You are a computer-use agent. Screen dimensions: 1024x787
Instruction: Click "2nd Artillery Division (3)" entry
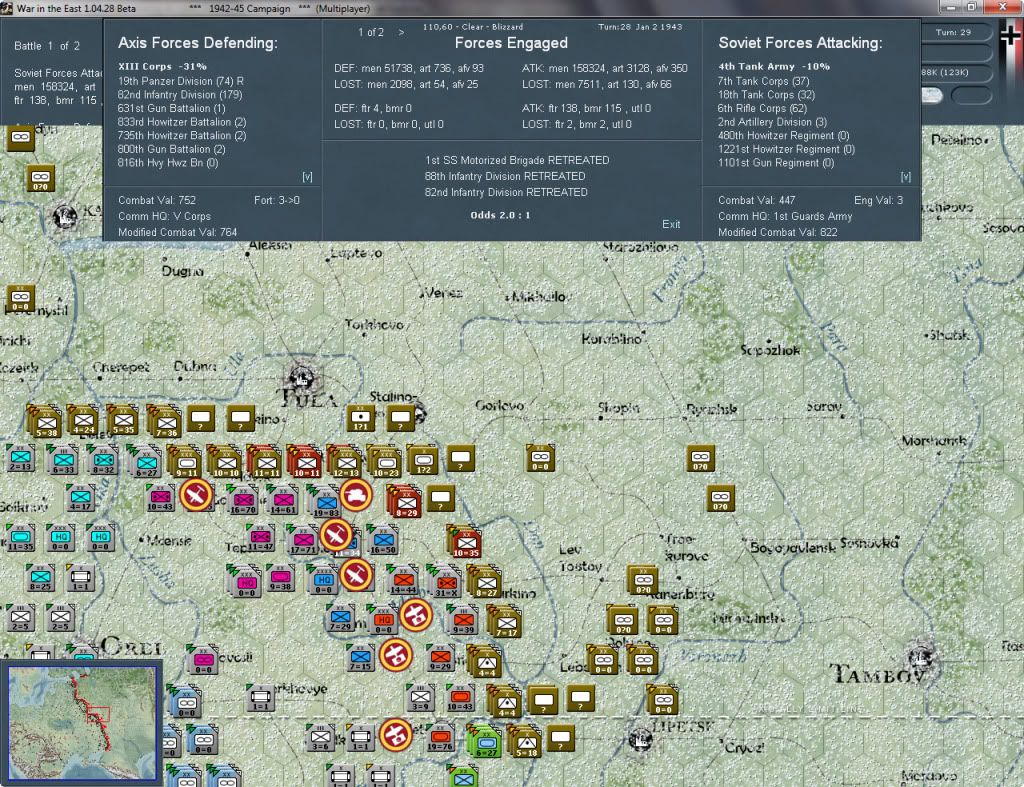click(x=773, y=122)
